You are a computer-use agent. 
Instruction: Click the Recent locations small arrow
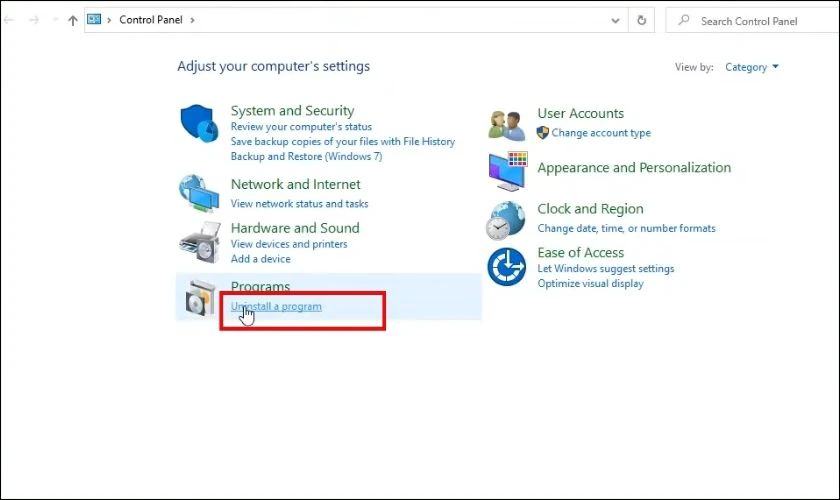coord(54,20)
